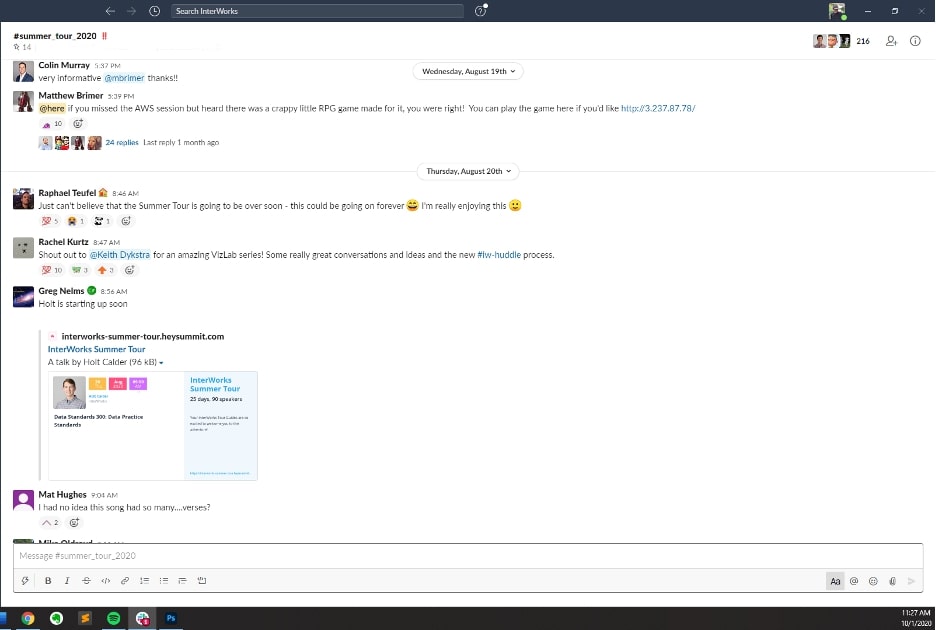Open the InterWorks Summer Tour preview title link

tap(96, 349)
